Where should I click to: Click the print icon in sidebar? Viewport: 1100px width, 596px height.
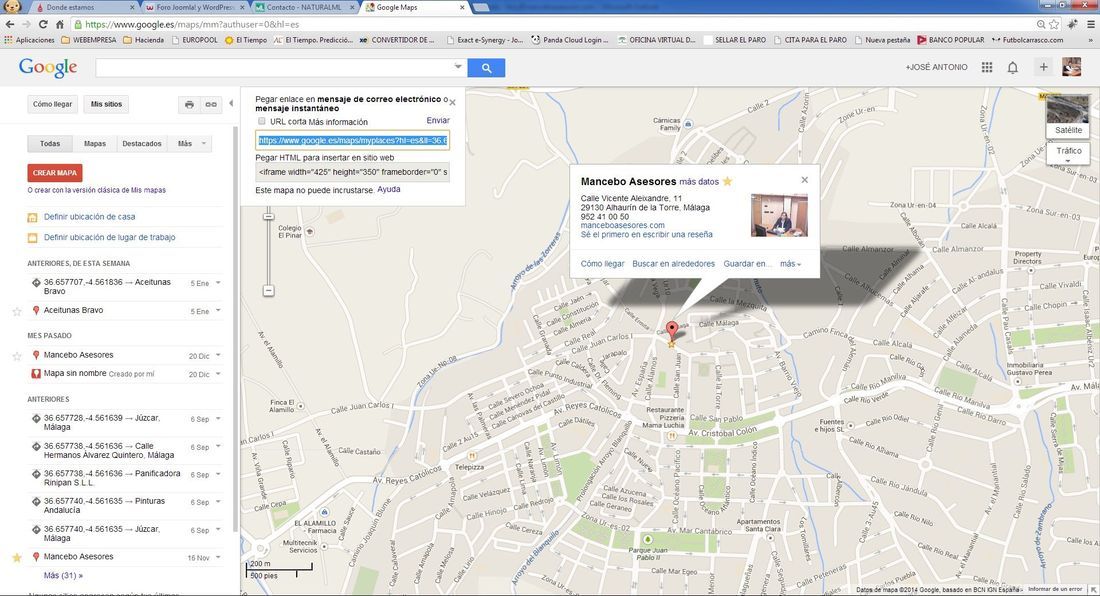189,104
